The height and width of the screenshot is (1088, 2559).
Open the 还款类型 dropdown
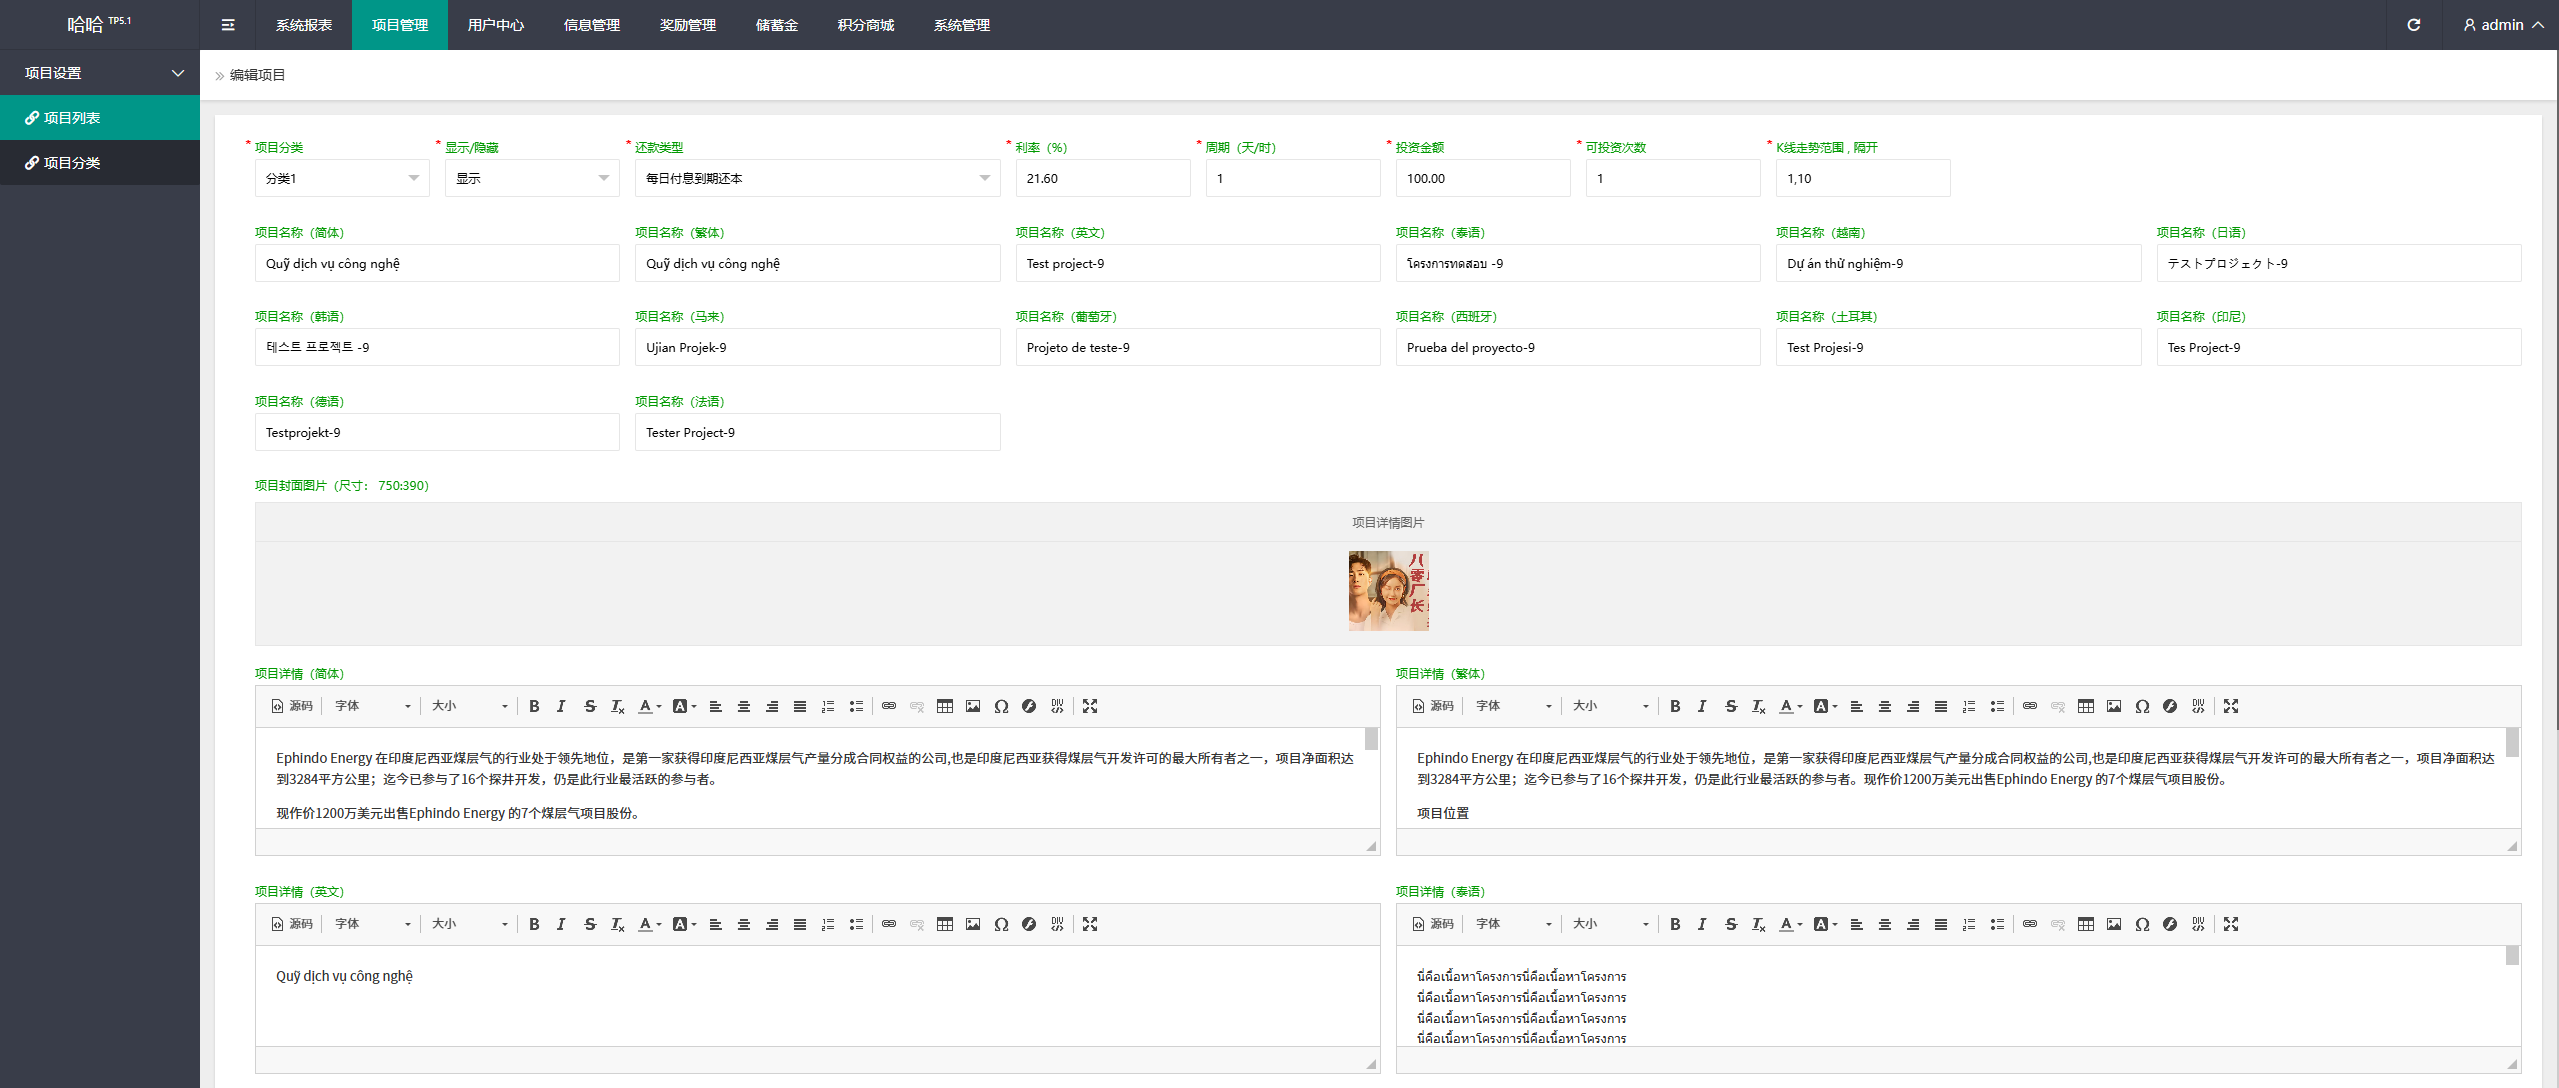click(x=818, y=178)
